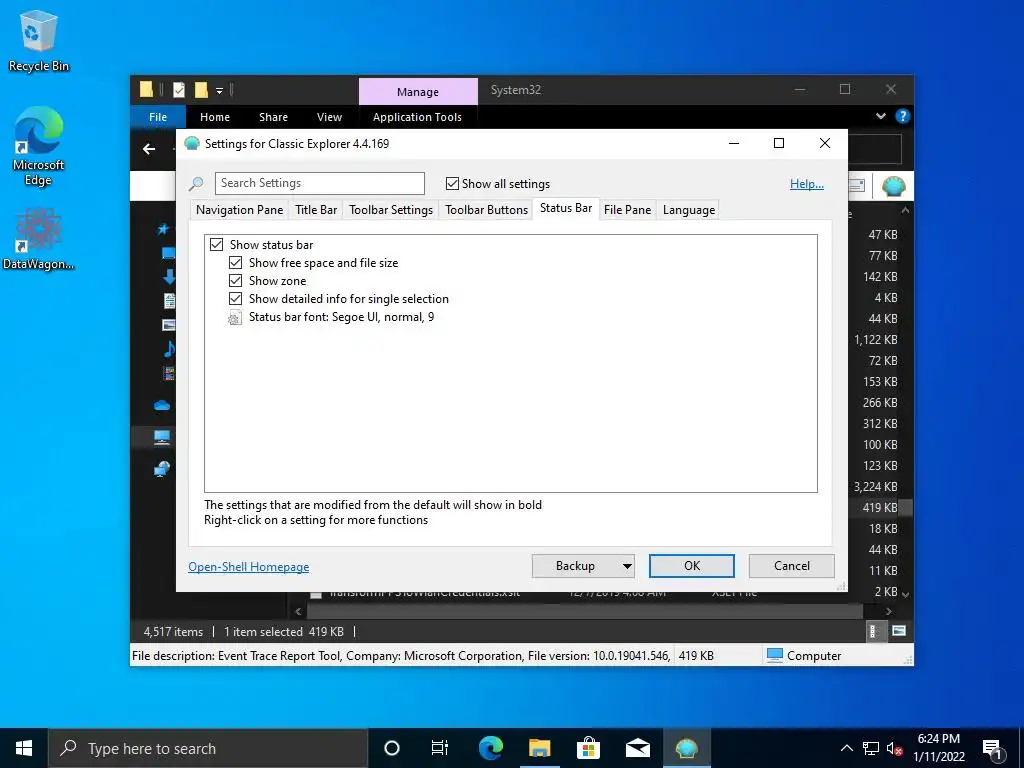Open Task View on the taskbar
Image resolution: width=1024 pixels, height=768 pixels.
tap(440, 748)
